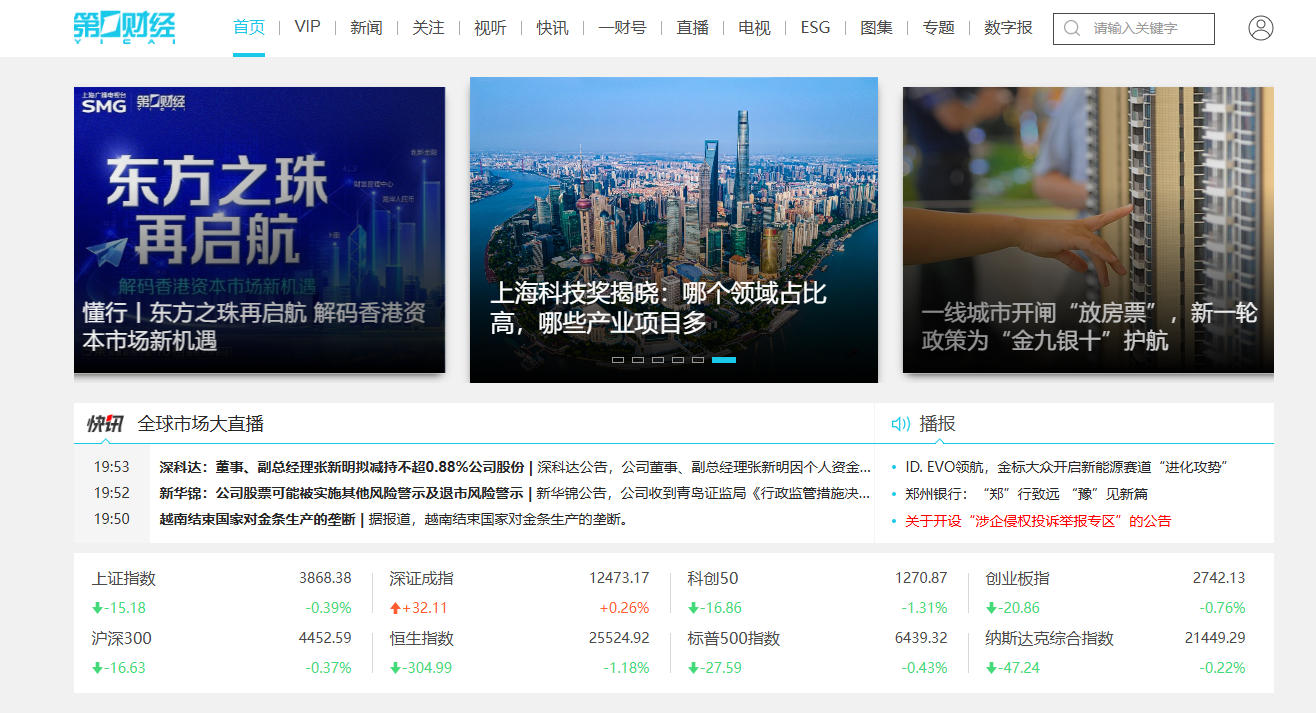Click the 6439.32 S&P value
This screenshot has height=713, width=1316.
[x=921, y=637]
